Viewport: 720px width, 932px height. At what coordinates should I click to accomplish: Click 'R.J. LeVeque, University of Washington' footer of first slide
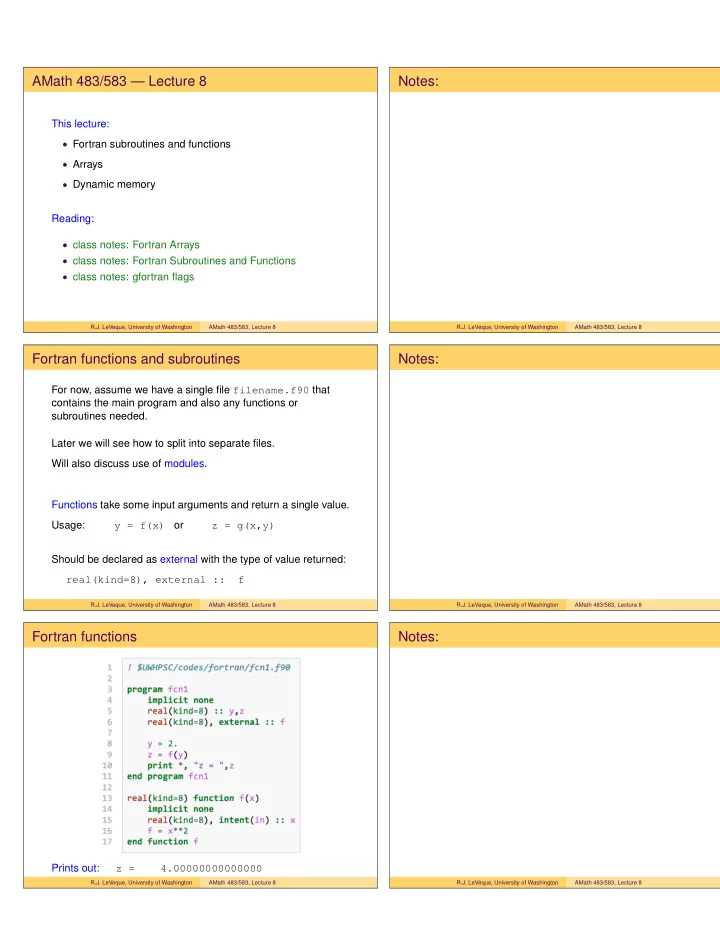(x=142, y=327)
